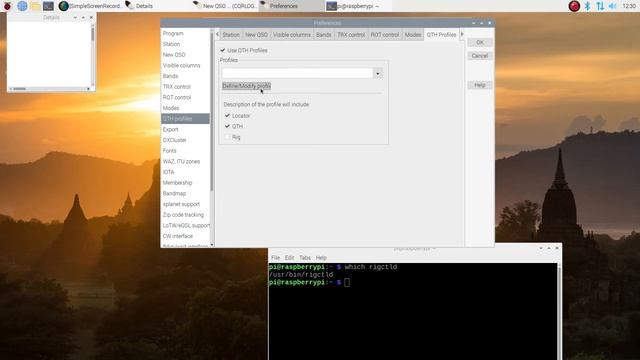
Task: Select Membership in the preferences list
Action: 186,182
